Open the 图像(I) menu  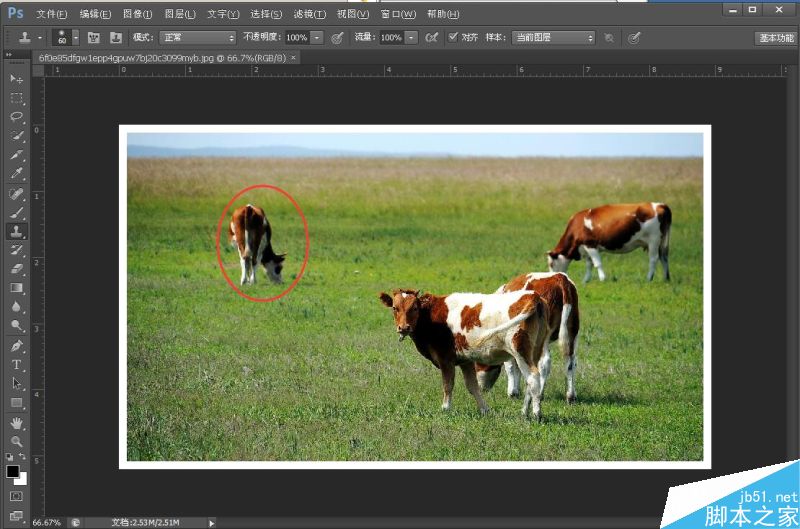tap(137, 14)
